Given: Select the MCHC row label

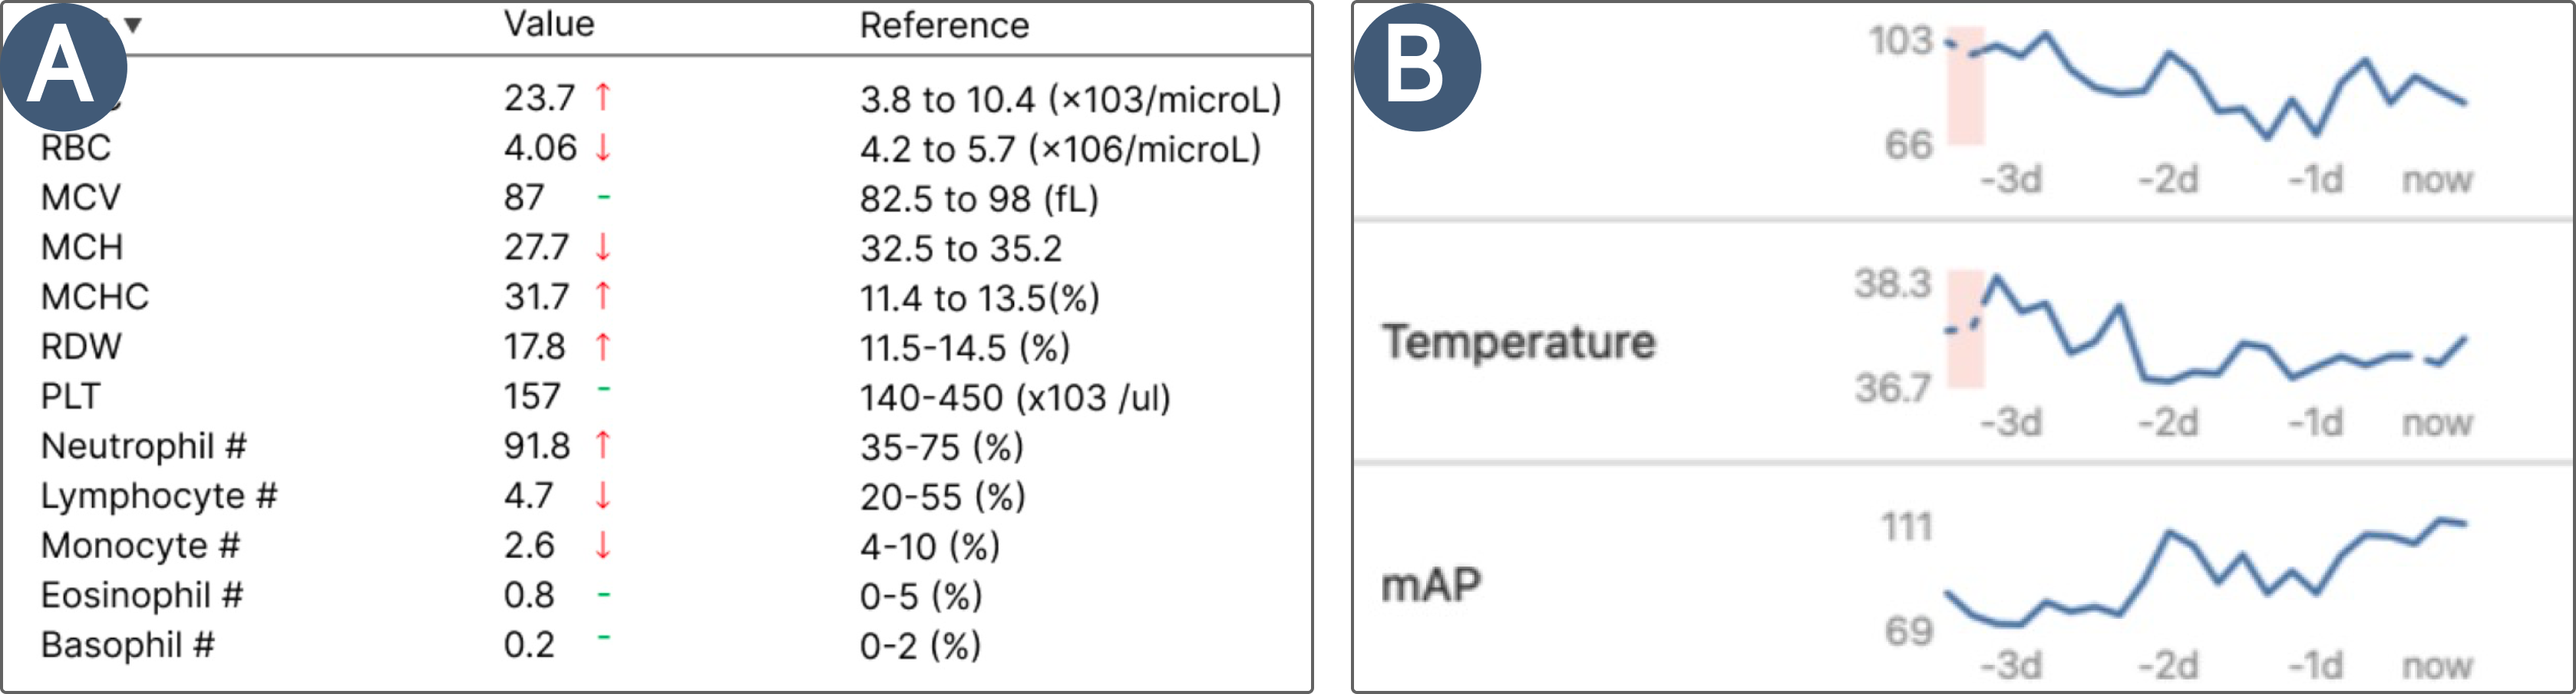Looking at the screenshot, I should (x=95, y=297).
